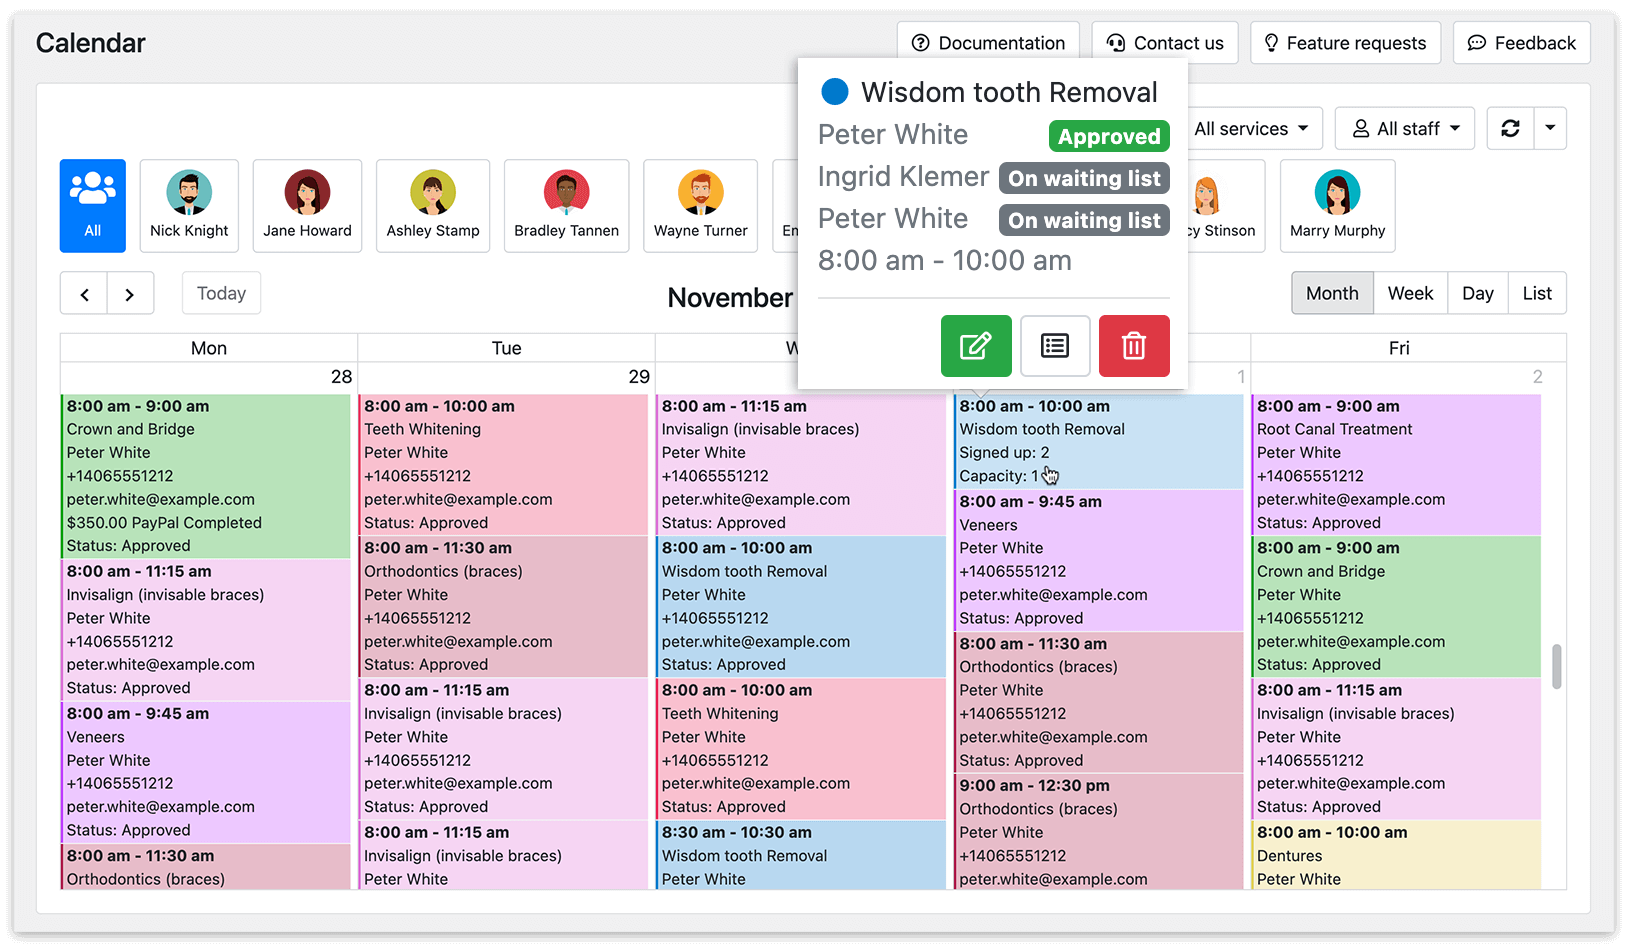Filter by Wayne Turner avatar
Image resolution: width=1628 pixels, height=946 pixels.
700,205
